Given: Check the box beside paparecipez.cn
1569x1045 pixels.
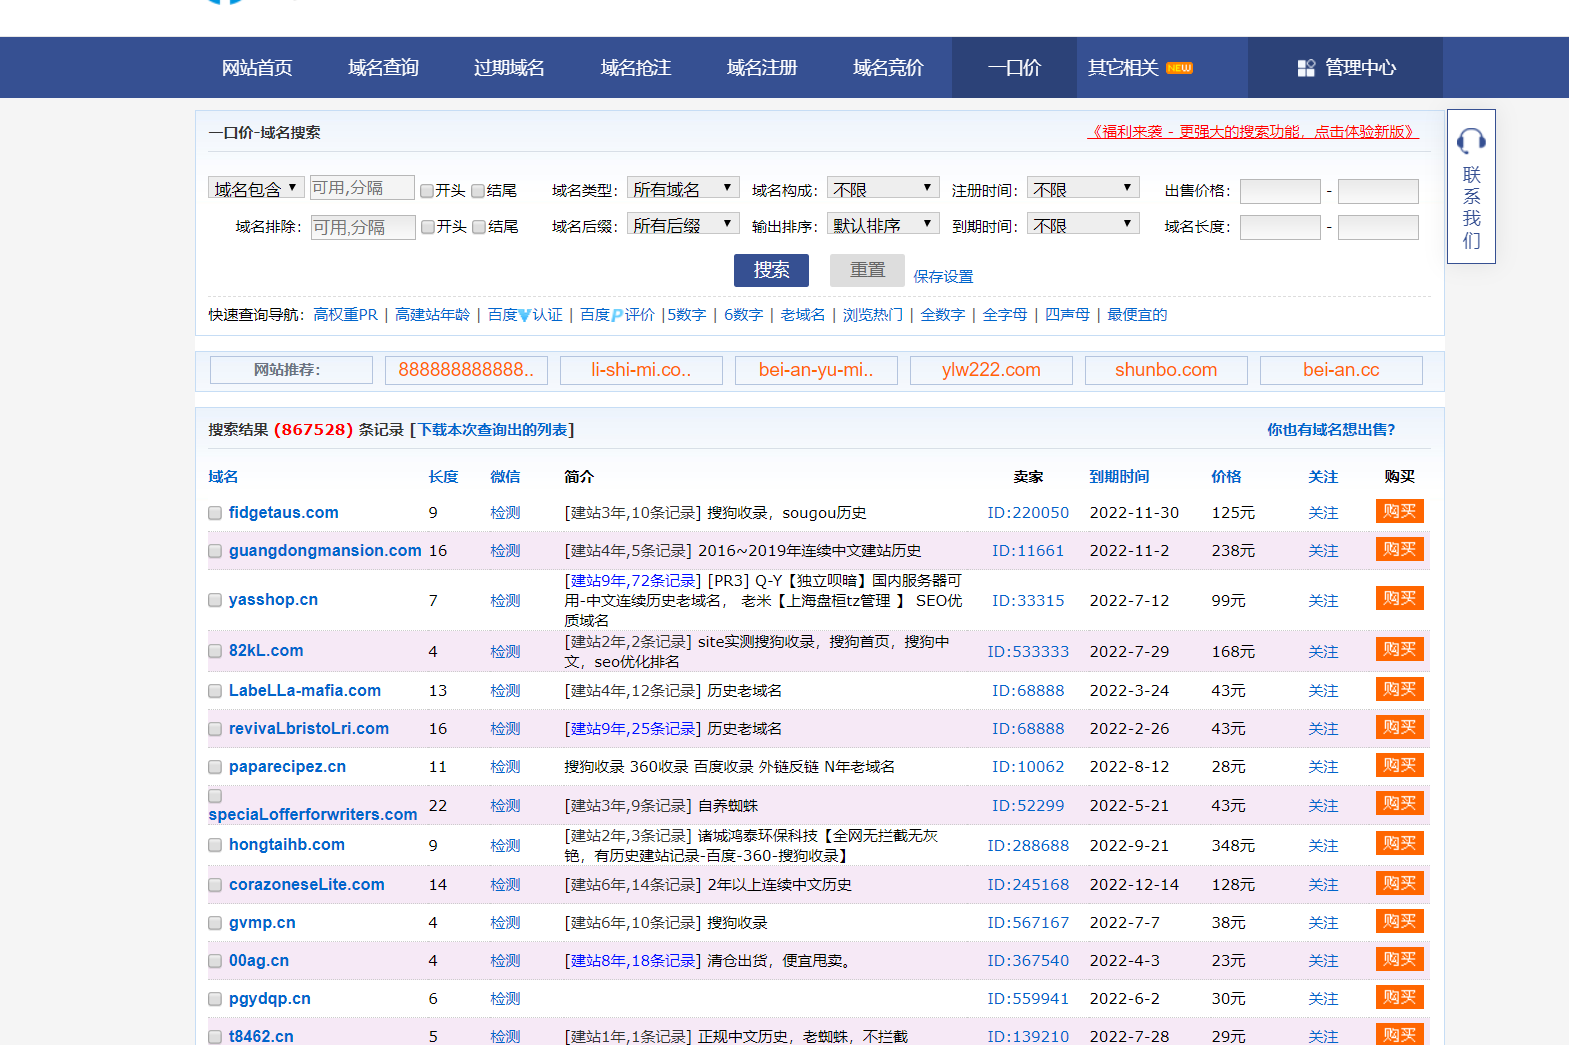Looking at the screenshot, I should [x=215, y=767].
